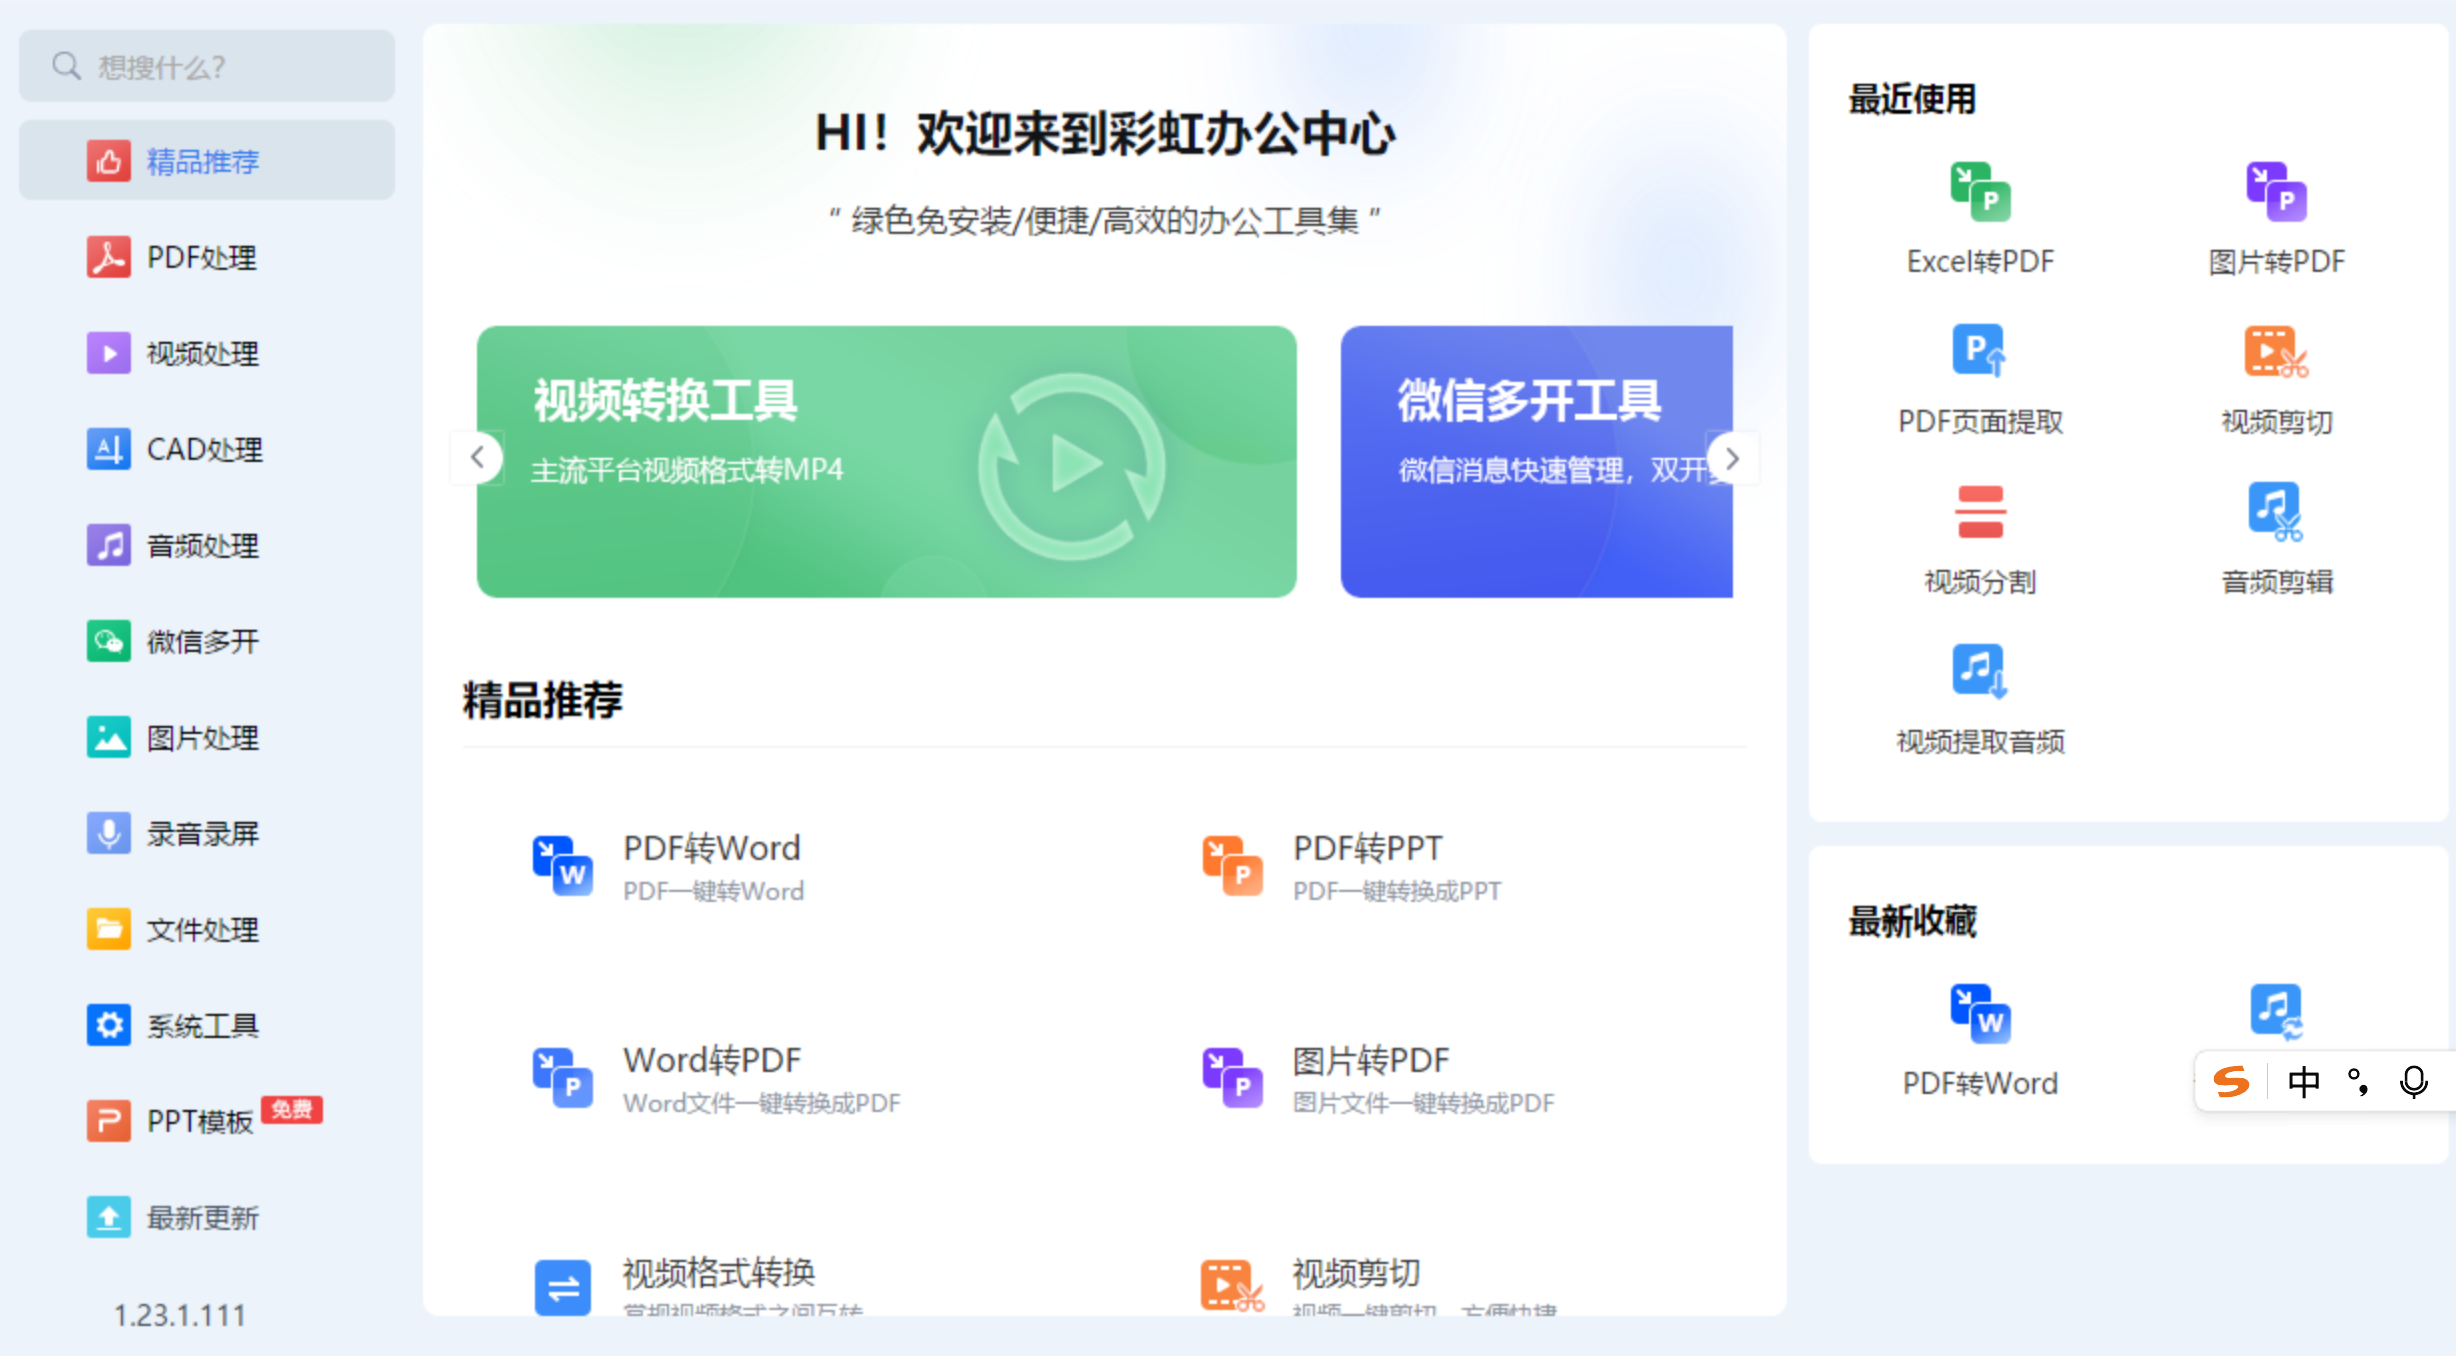The width and height of the screenshot is (2456, 1356).
Task: Click the 视频转换工具 green banner
Action: 886,462
